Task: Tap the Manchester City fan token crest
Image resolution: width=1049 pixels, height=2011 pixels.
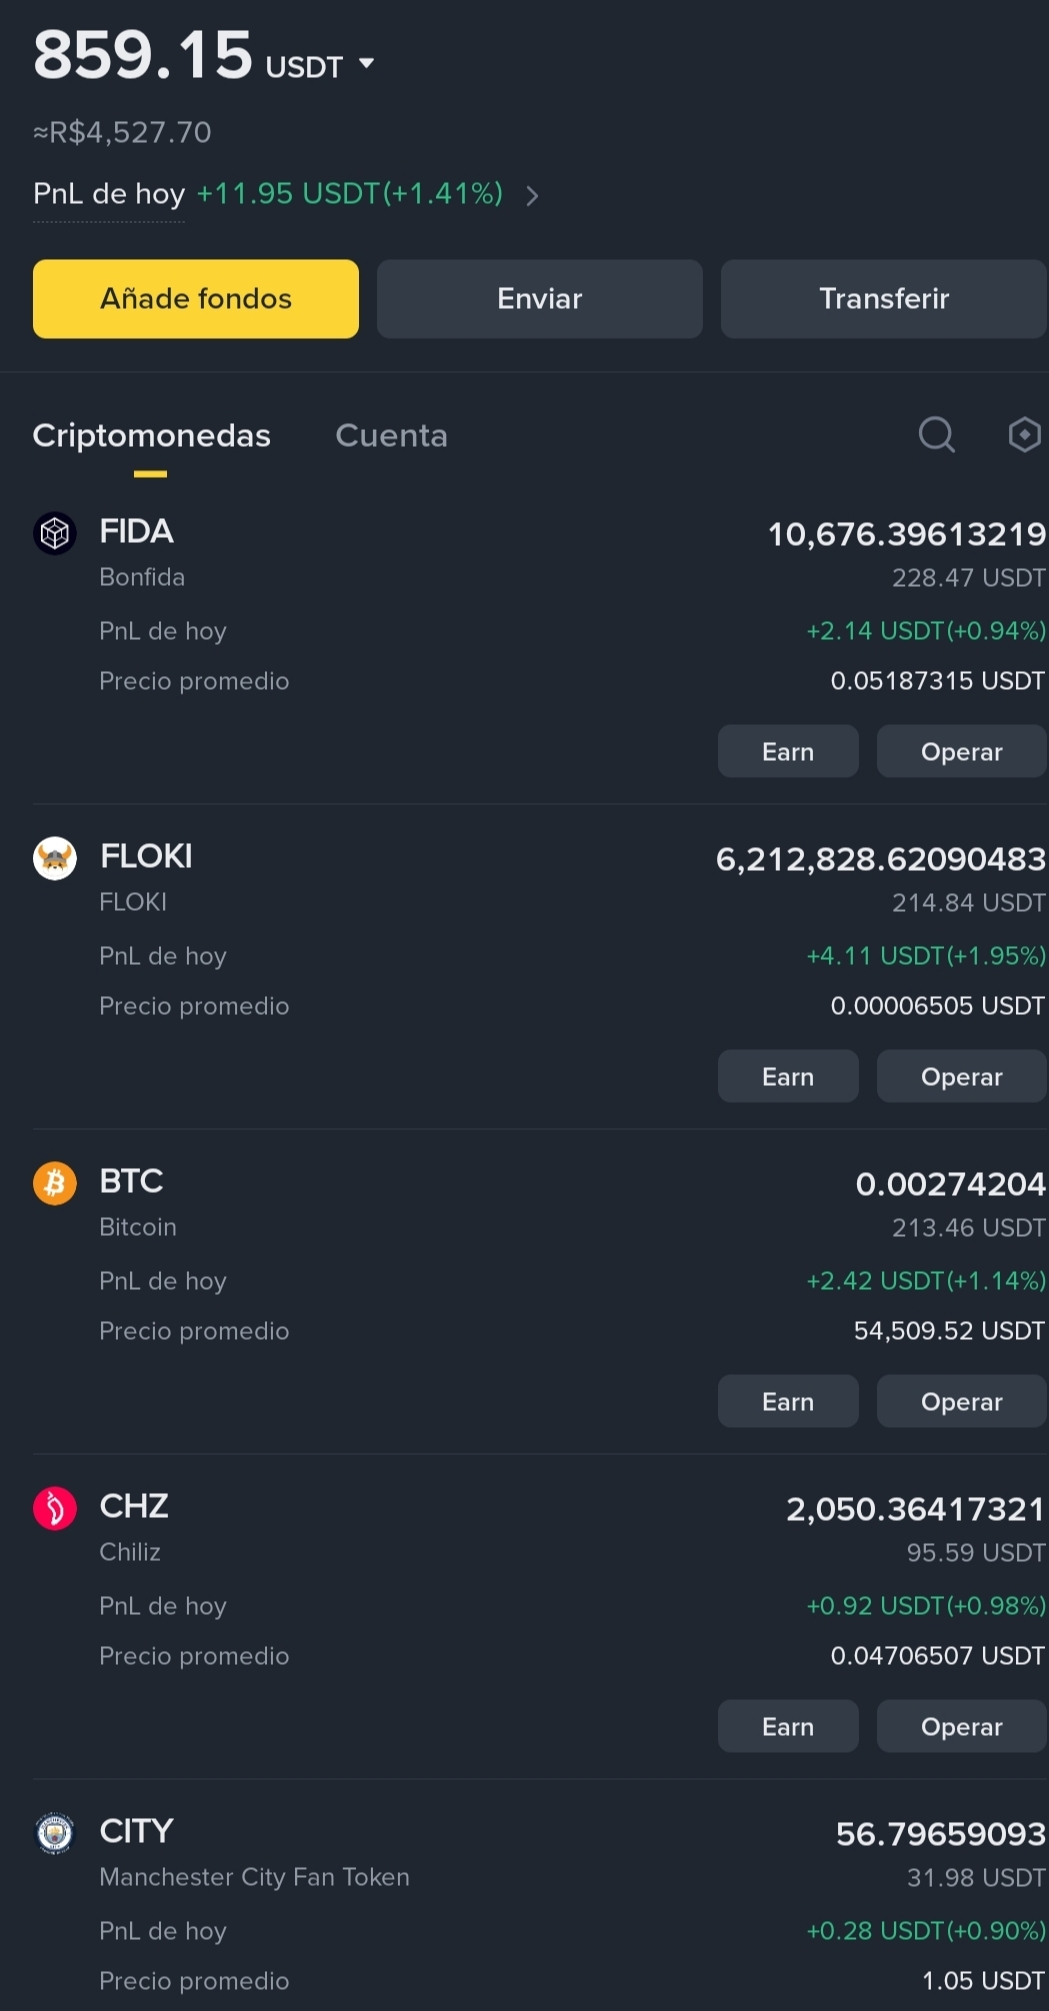Action: [55, 1833]
